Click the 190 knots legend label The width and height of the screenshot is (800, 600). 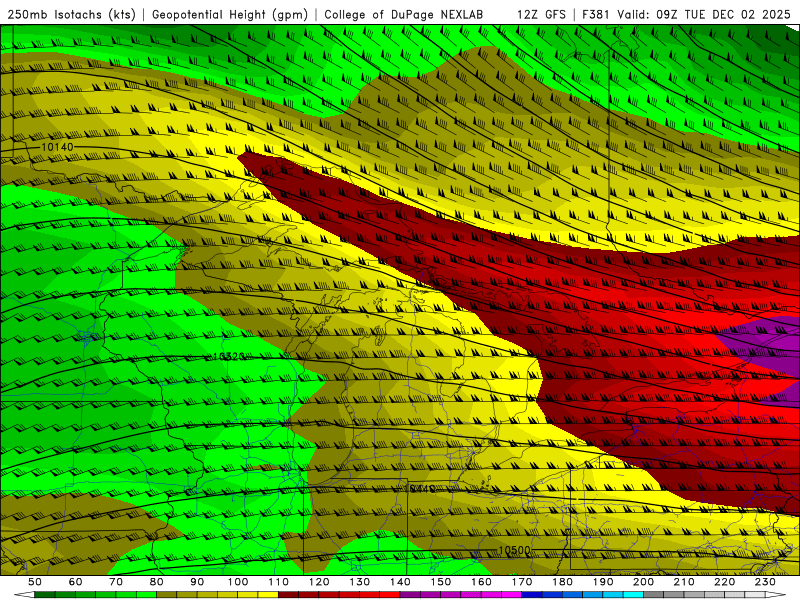[603, 582]
